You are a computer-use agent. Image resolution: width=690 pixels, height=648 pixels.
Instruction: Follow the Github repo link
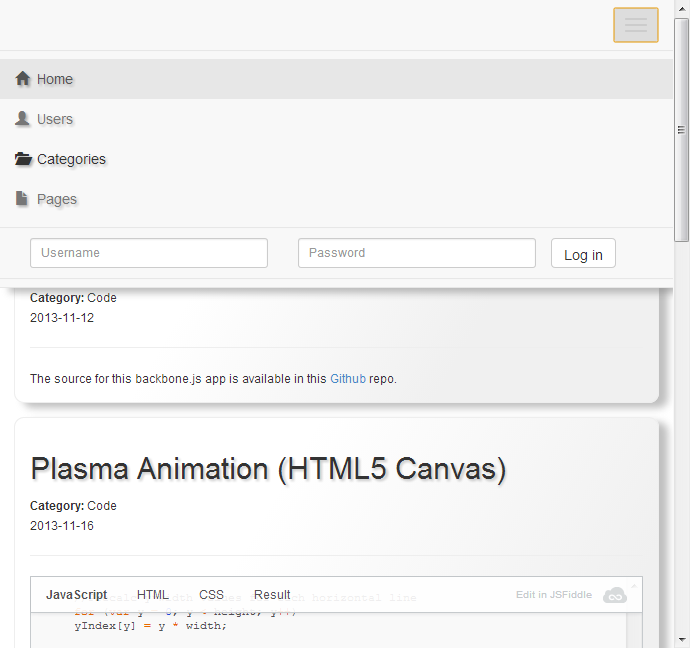(348, 379)
